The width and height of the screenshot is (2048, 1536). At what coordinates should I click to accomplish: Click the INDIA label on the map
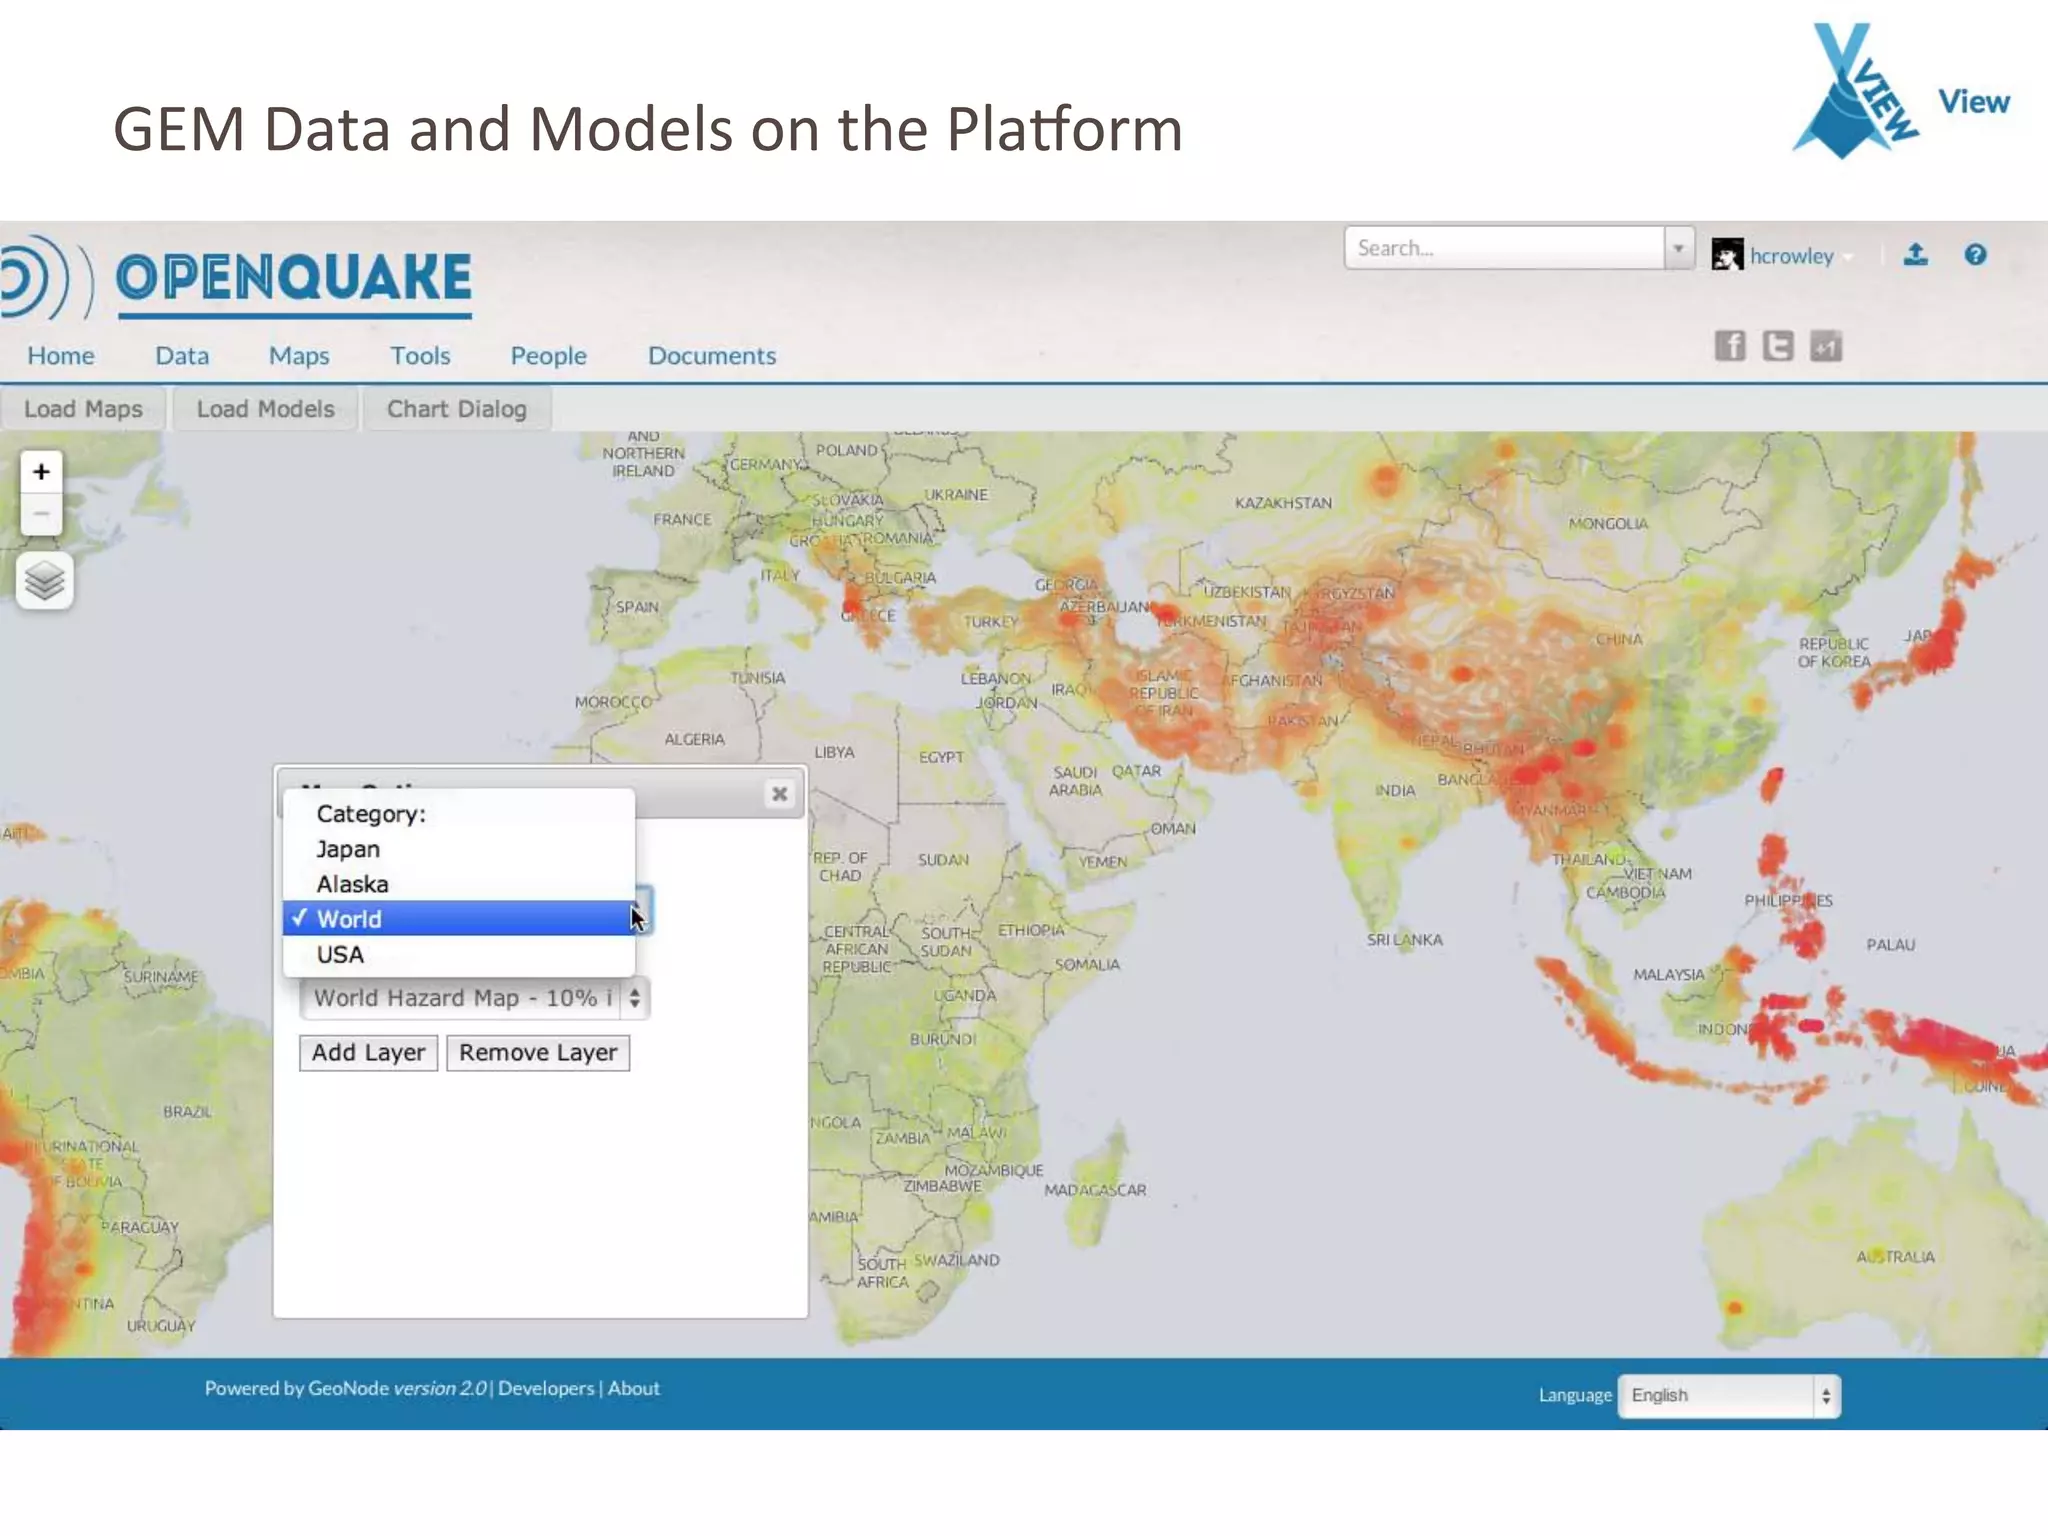pyautogui.click(x=1394, y=791)
